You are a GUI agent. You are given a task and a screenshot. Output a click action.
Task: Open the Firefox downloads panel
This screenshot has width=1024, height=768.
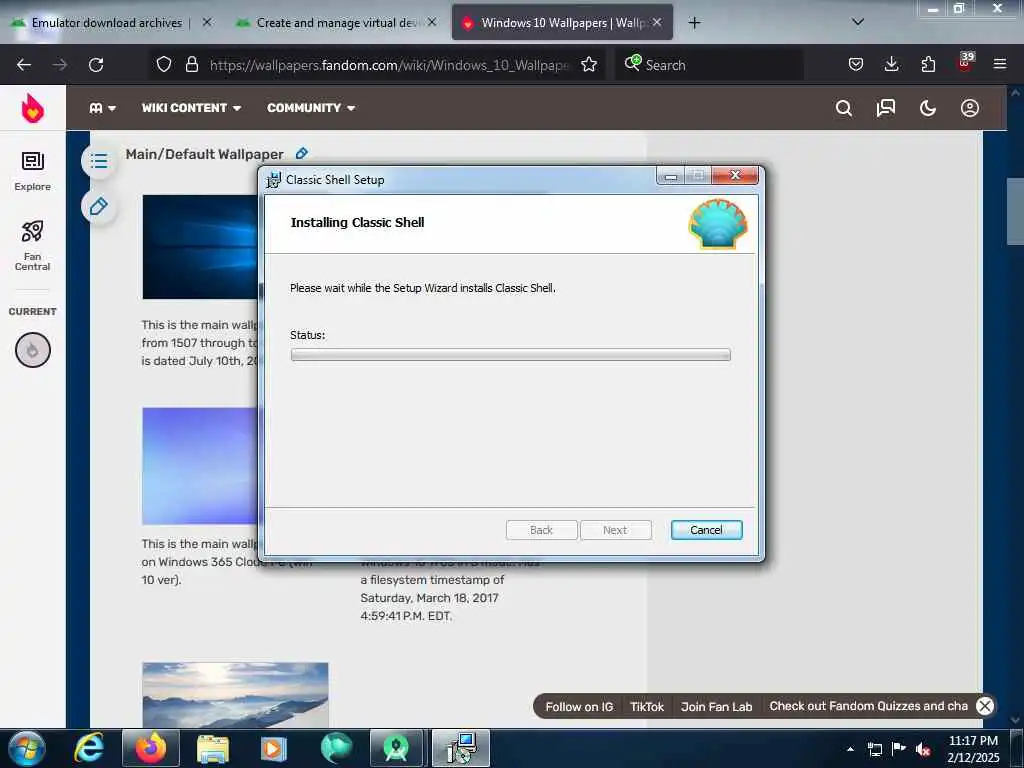[891, 65]
